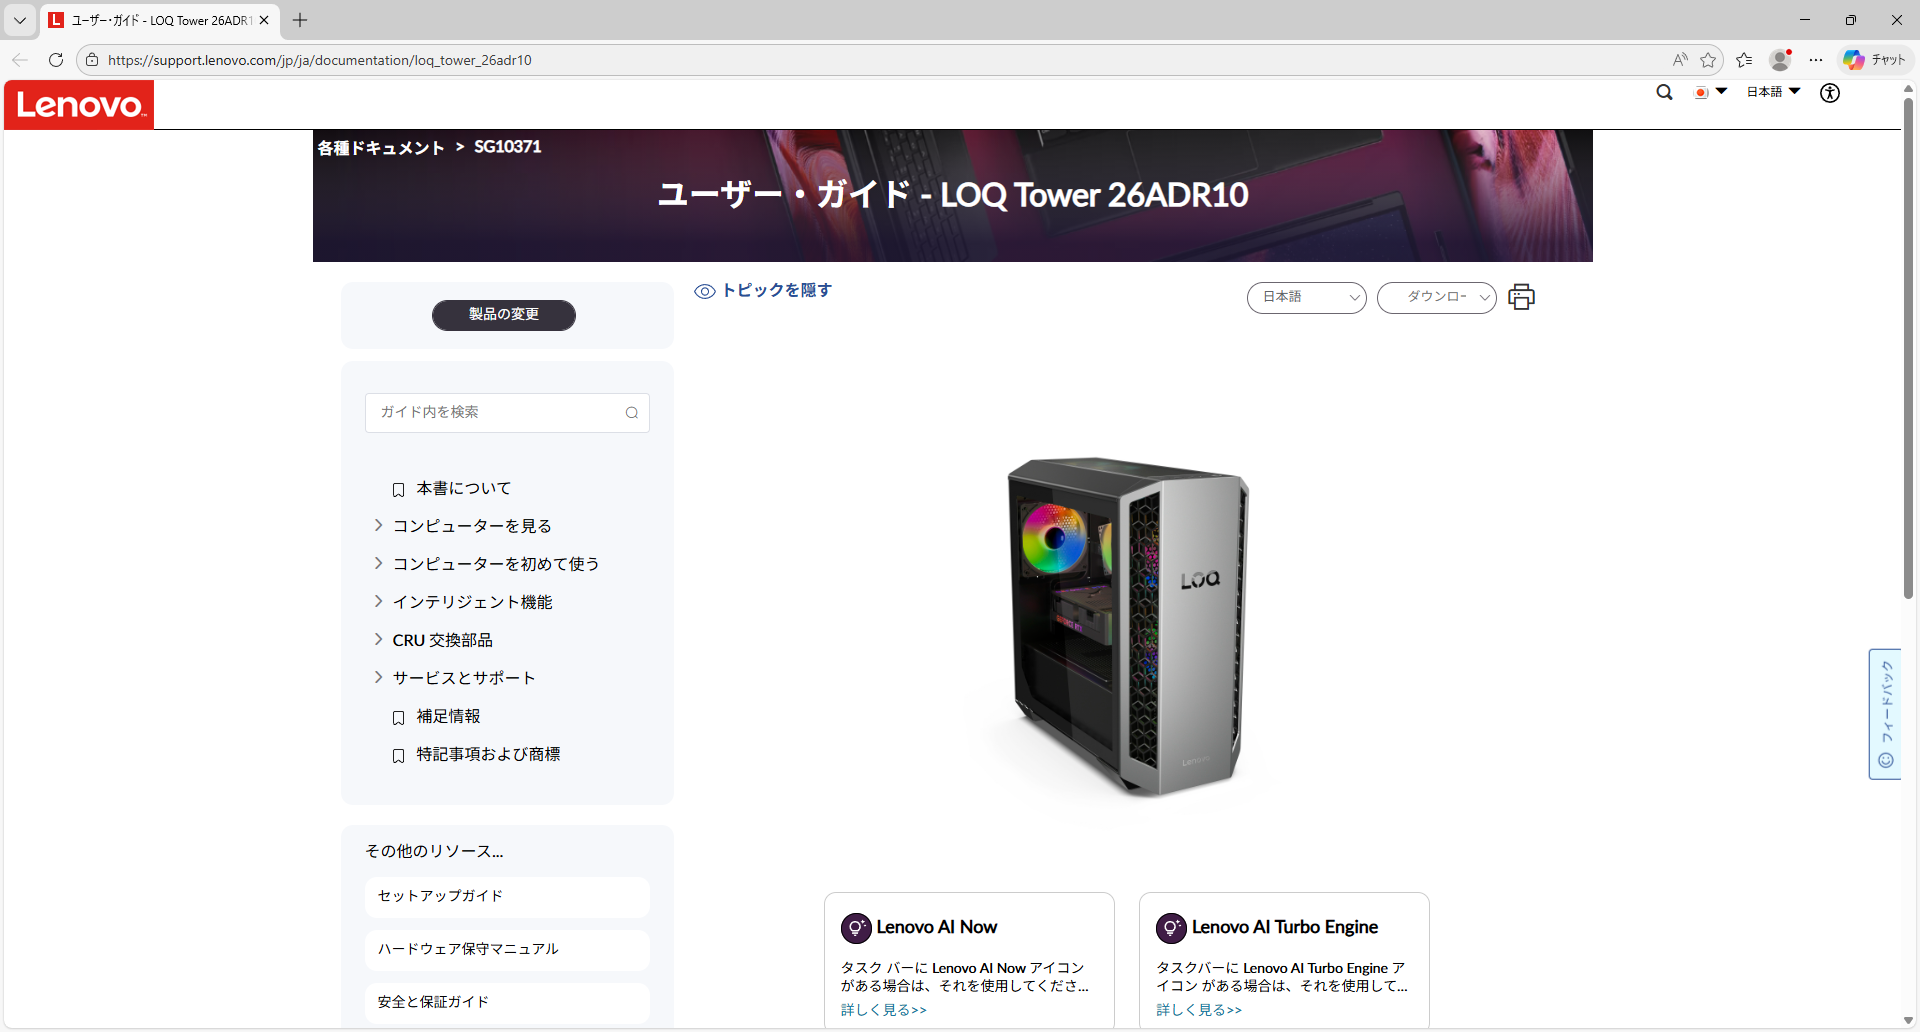
Task: Print the user guide
Action: tap(1521, 297)
